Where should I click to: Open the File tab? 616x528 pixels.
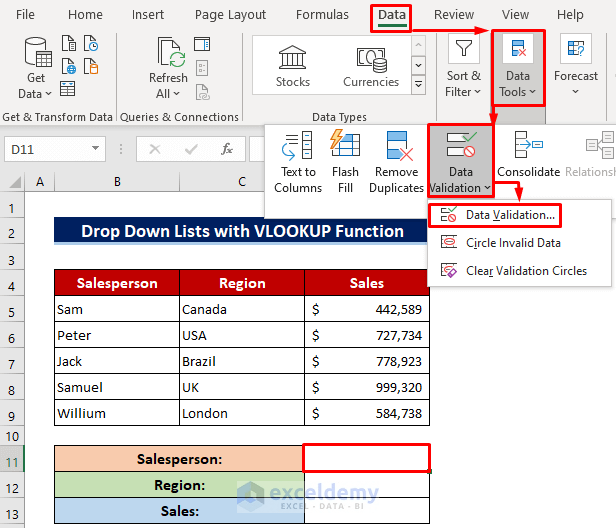point(25,15)
